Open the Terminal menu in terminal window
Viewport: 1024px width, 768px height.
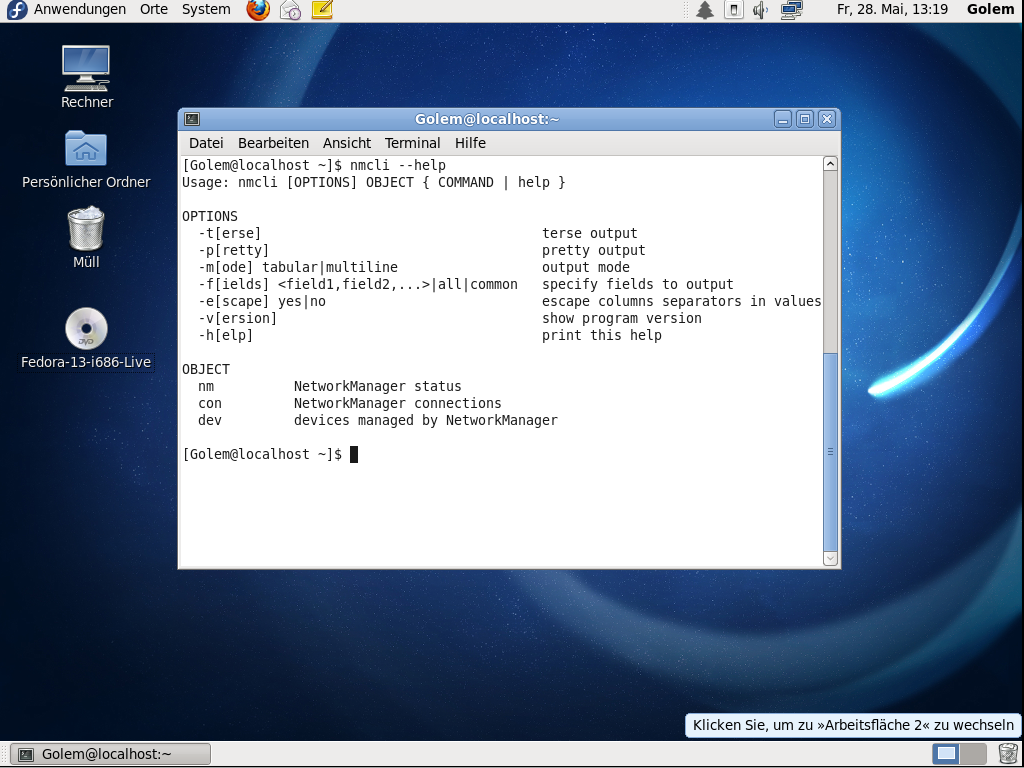(412, 143)
